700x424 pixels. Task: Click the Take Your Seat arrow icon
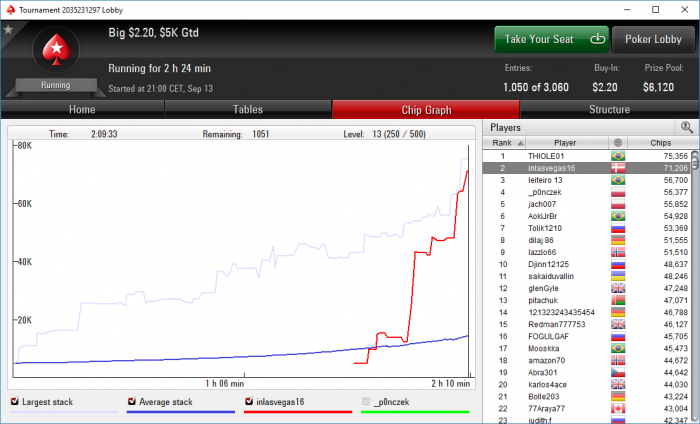(x=597, y=39)
